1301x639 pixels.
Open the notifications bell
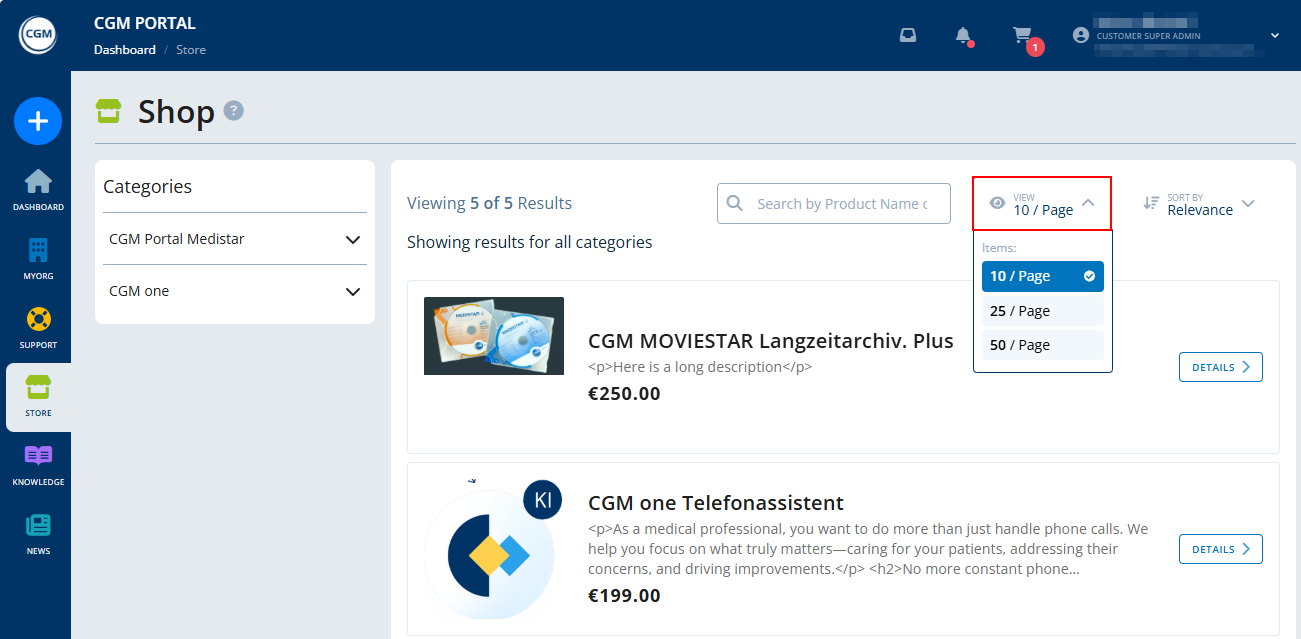point(963,36)
